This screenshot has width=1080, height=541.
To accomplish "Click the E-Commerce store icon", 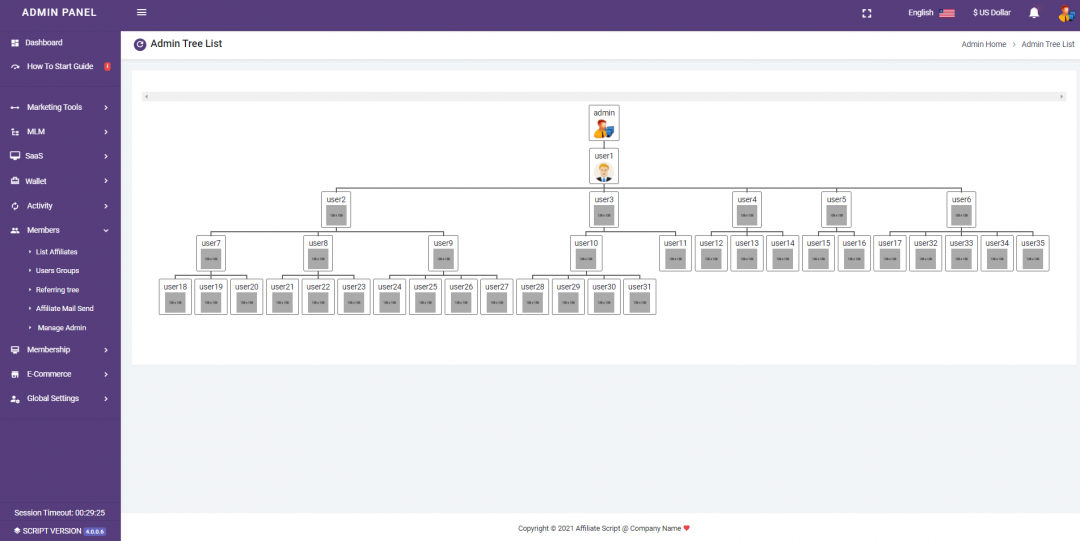I will [15, 374].
